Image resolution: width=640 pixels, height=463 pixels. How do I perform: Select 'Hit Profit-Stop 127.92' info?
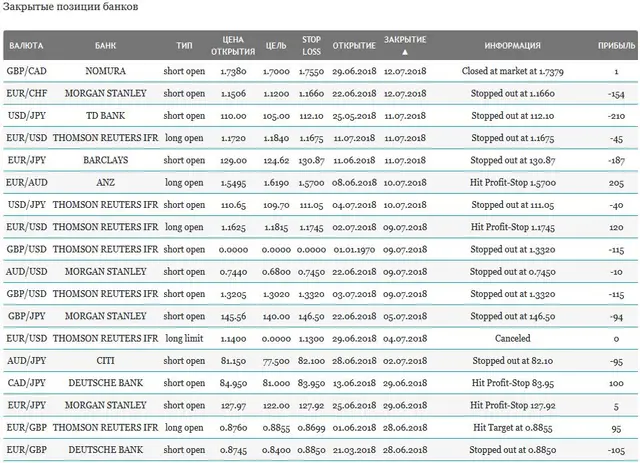point(513,405)
